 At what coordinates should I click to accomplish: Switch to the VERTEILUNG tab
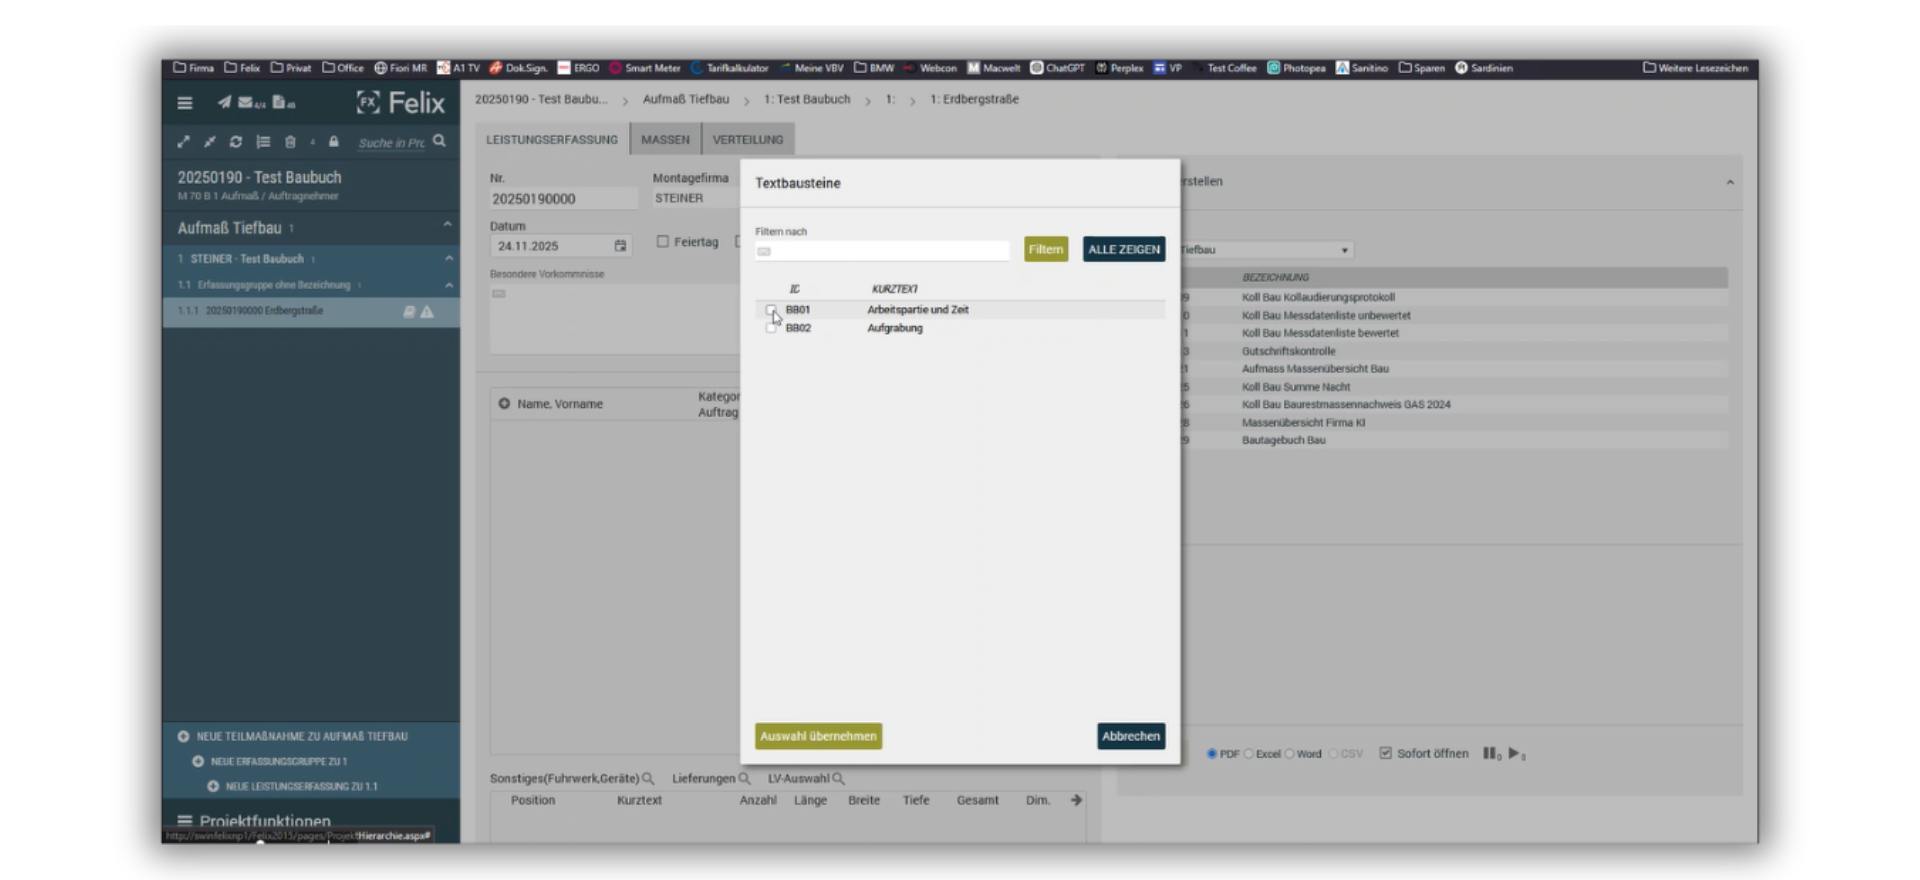coord(748,140)
